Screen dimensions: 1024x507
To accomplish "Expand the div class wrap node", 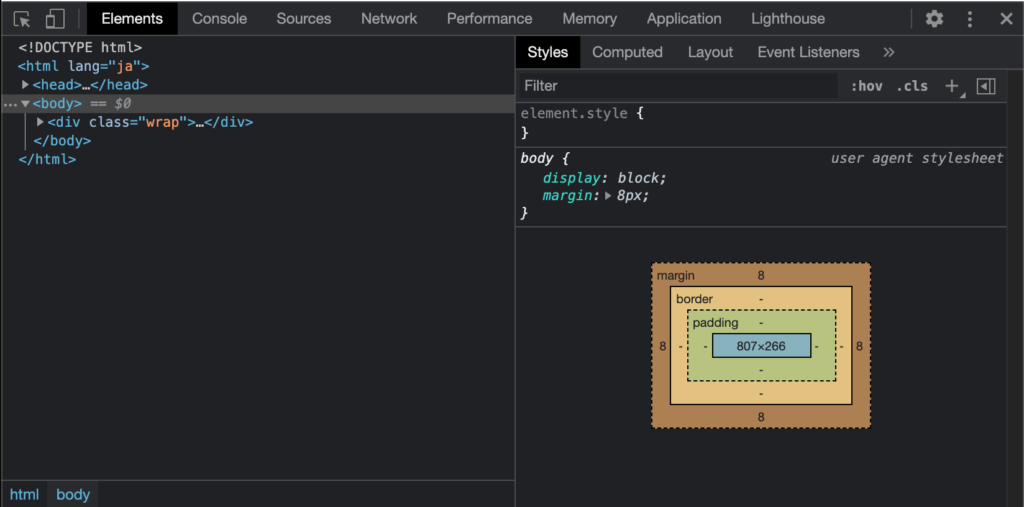I will click(40, 122).
